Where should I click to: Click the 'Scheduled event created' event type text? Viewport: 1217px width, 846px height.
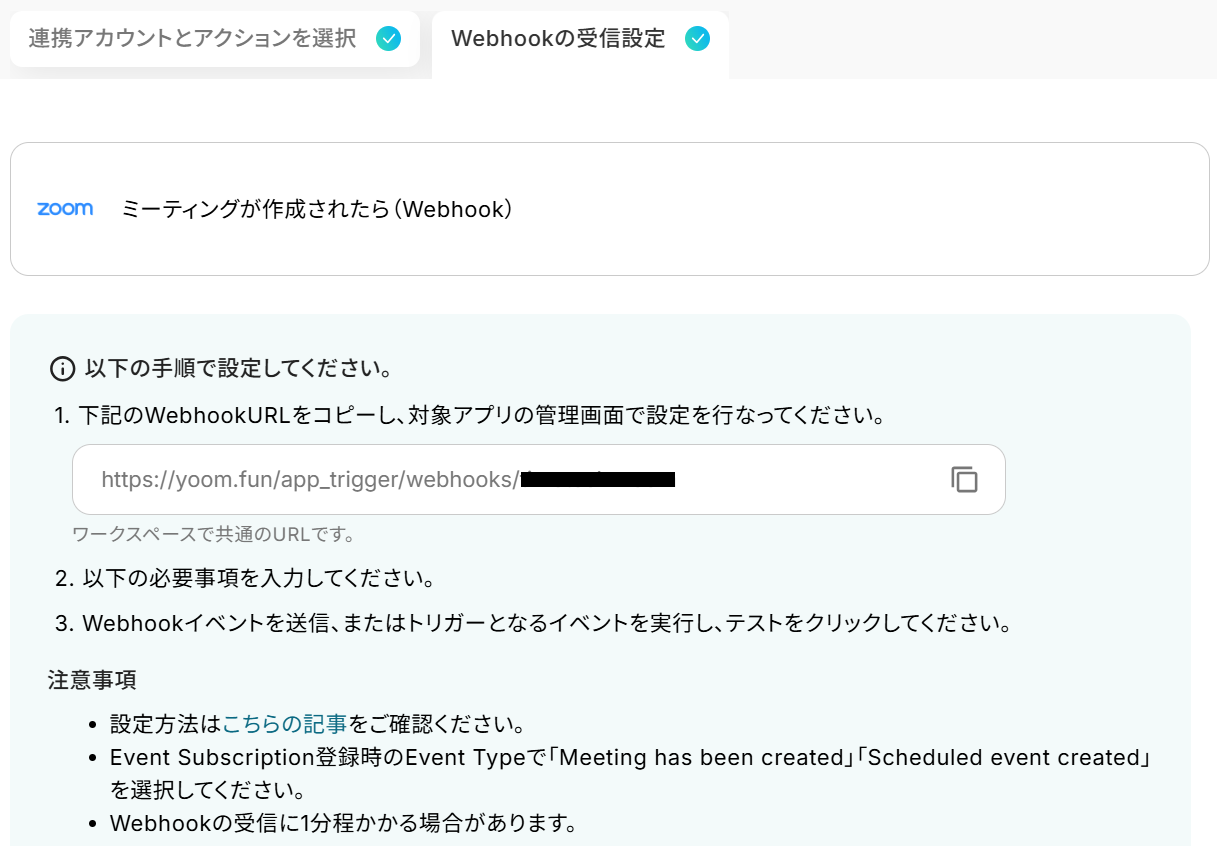click(1005, 757)
